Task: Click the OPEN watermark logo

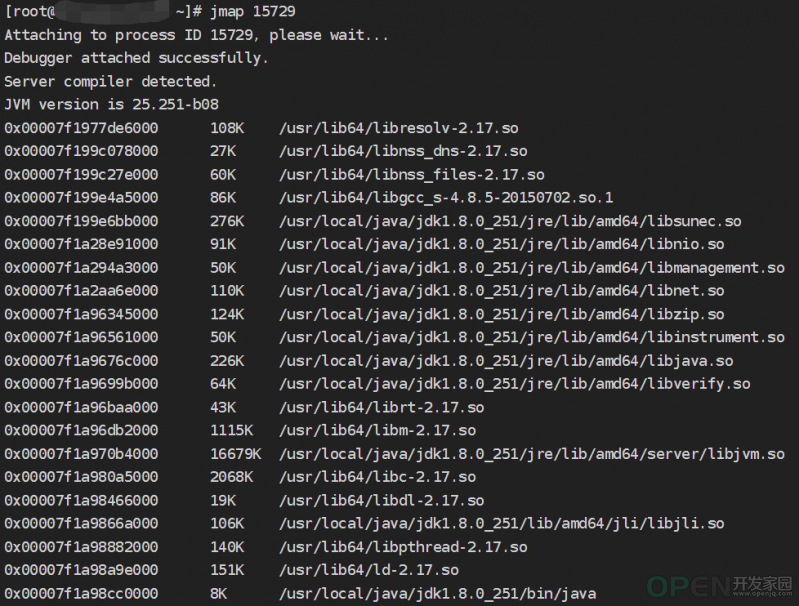Action: (720, 586)
